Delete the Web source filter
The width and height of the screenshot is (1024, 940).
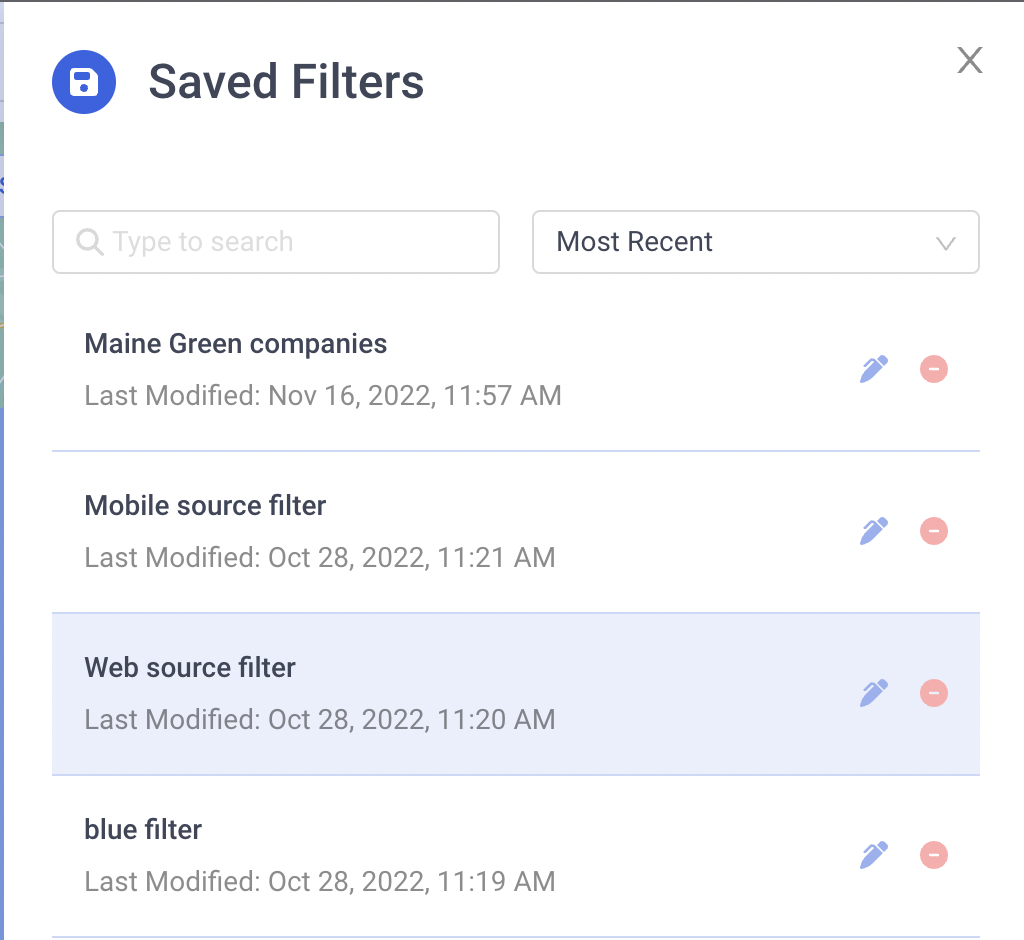coord(934,693)
